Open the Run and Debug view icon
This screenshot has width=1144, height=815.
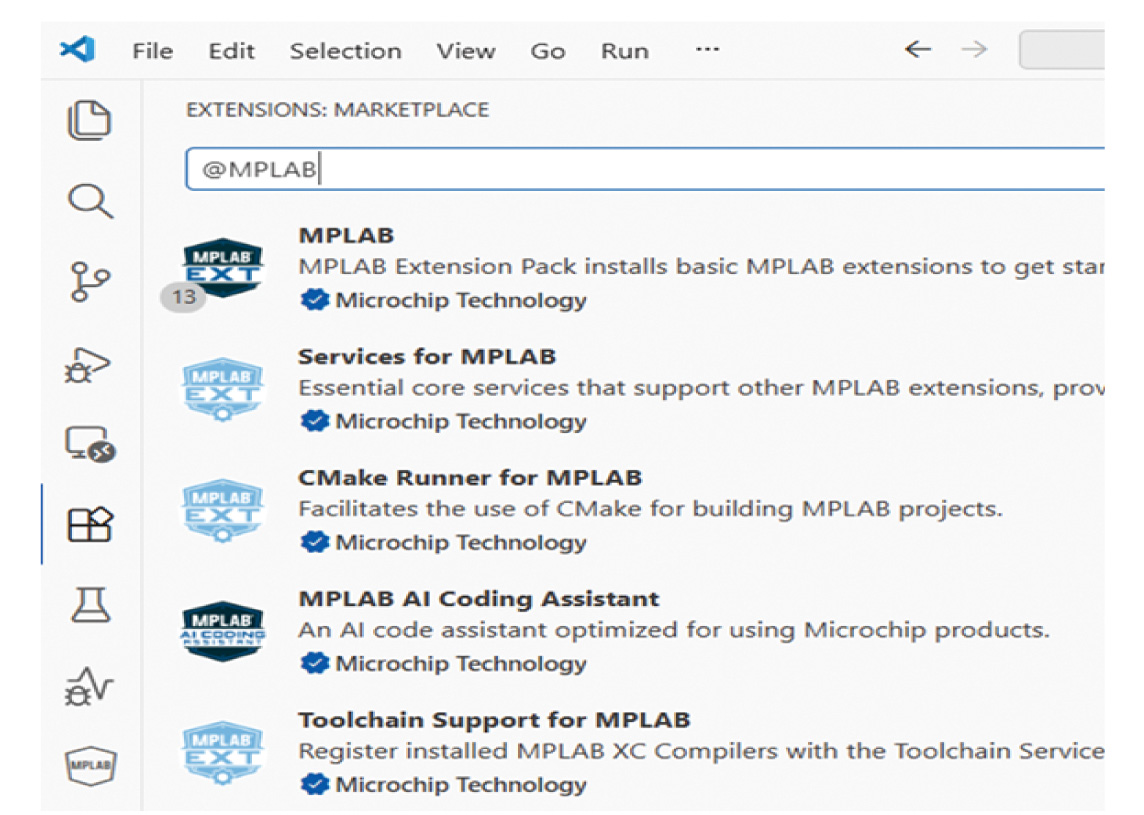point(90,366)
